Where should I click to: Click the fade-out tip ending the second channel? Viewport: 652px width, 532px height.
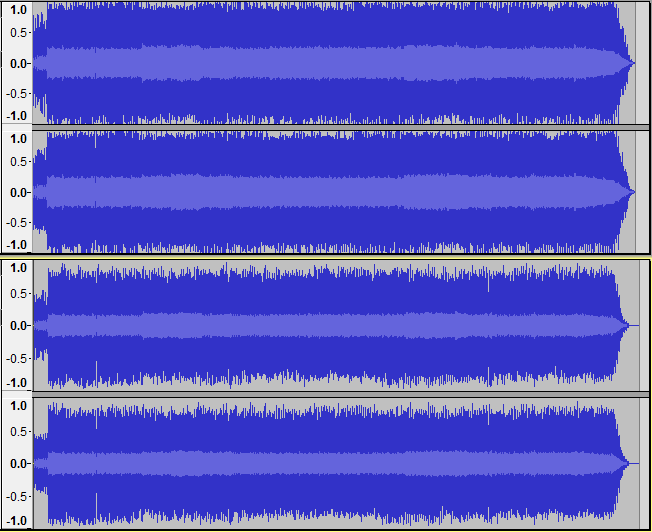click(631, 191)
